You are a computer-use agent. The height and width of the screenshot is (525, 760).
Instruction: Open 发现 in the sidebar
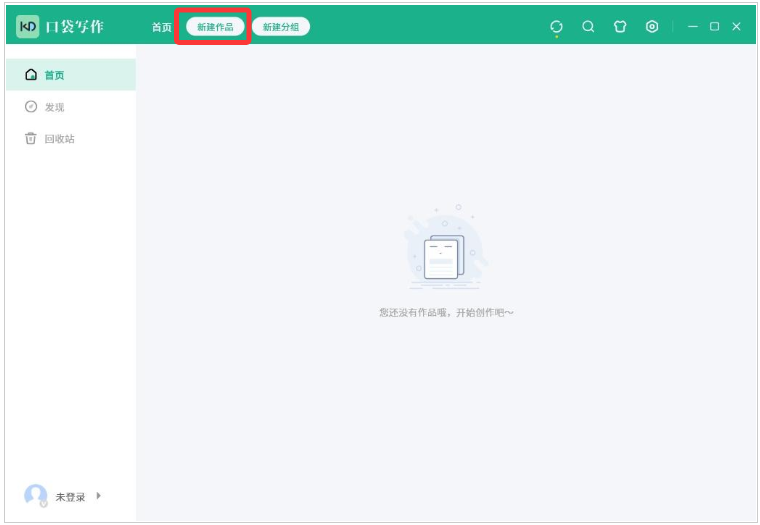pyautogui.click(x=71, y=107)
